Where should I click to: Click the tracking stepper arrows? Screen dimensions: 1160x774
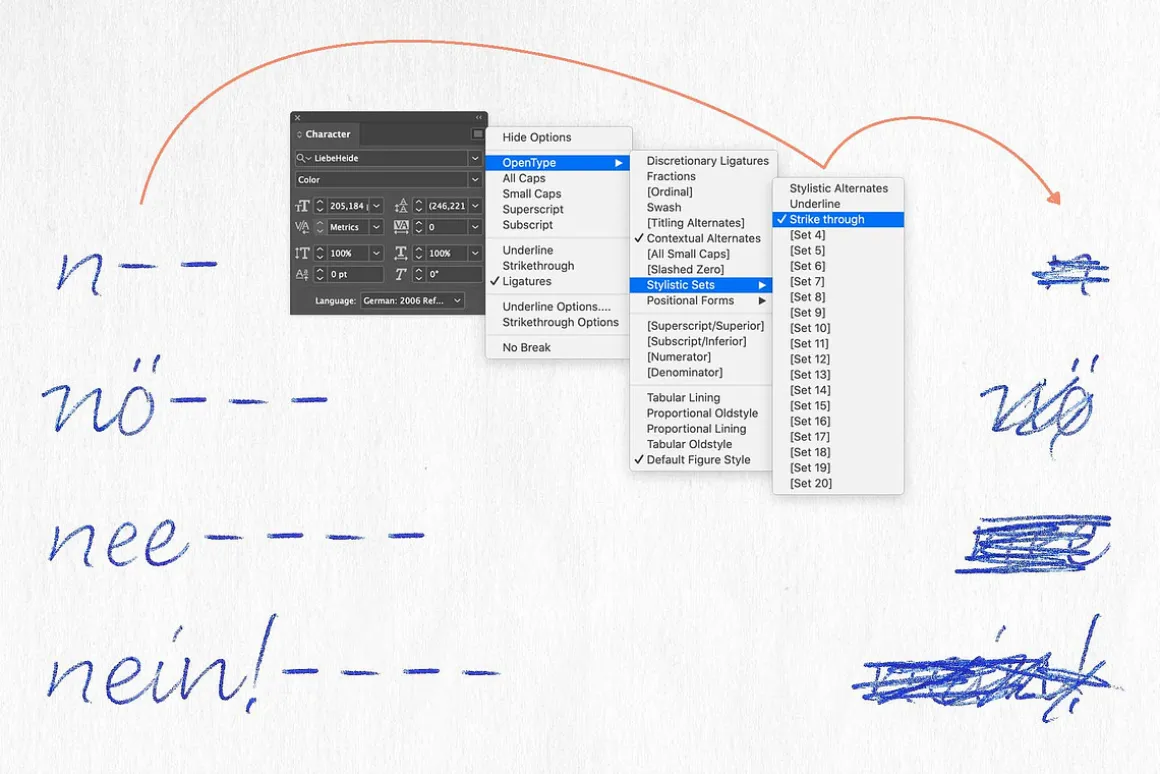[419, 226]
